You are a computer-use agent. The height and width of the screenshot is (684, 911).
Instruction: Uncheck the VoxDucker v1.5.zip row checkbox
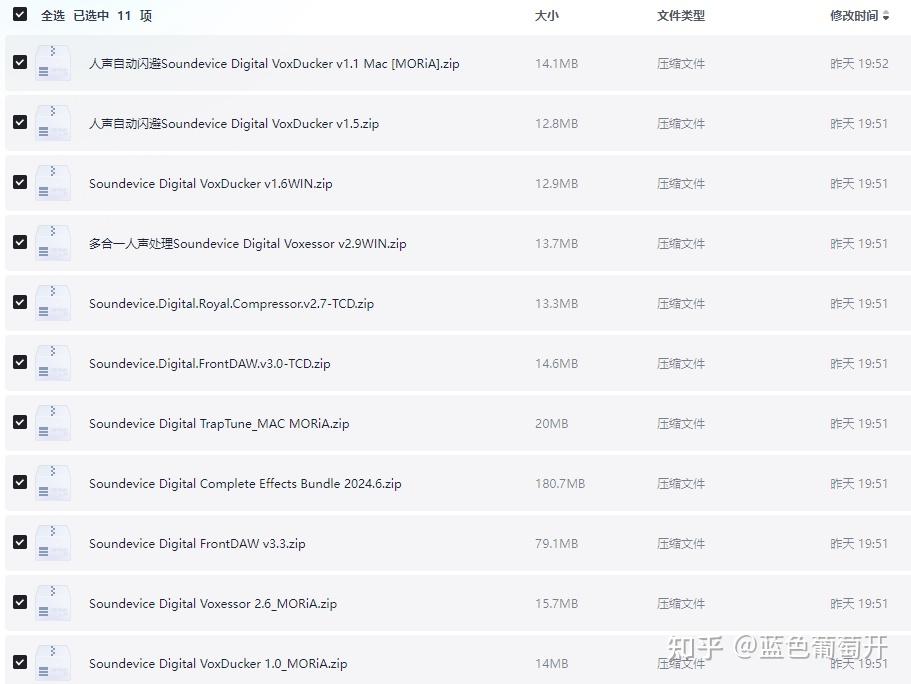point(19,122)
